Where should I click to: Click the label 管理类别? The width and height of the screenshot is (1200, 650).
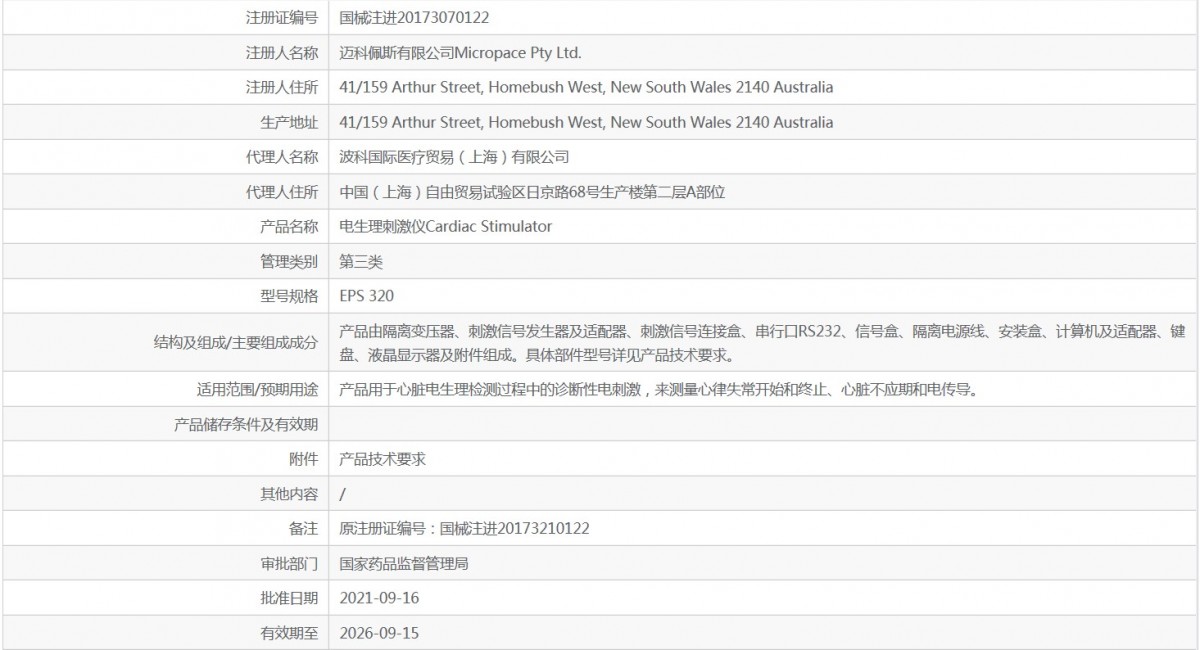tap(289, 262)
